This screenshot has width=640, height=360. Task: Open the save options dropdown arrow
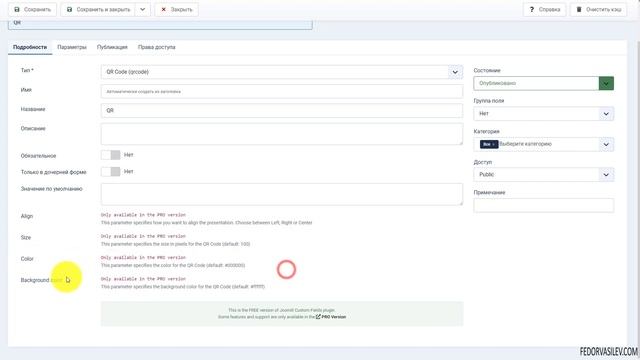tap(142, 9)
